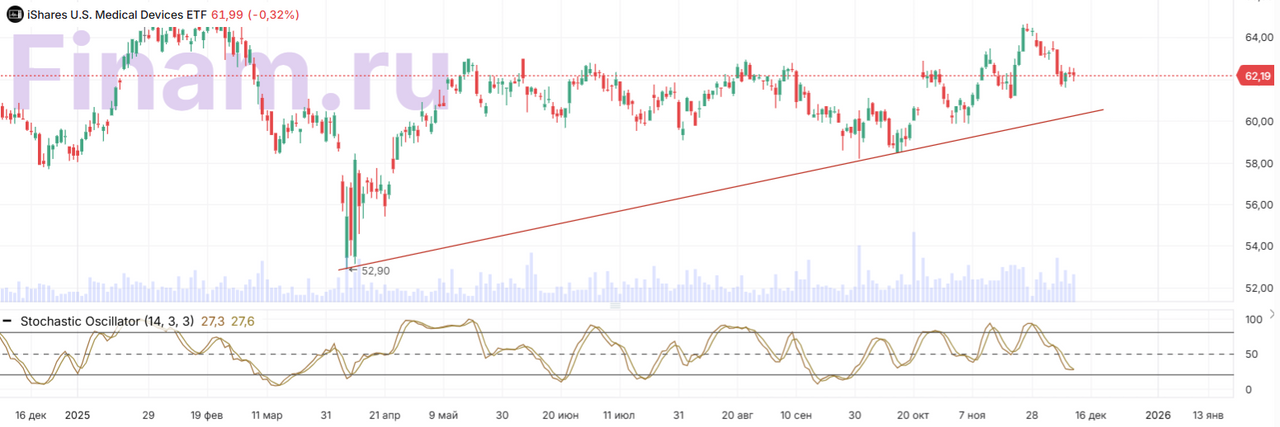1280x427 pixels.
Task: Click the 64,00 price axis label
Action: [1257, 38]
